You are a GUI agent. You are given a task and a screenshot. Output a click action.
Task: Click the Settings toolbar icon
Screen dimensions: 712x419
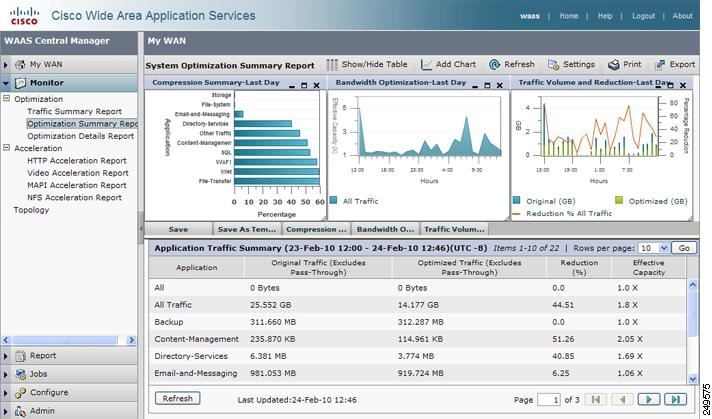click(553, 65)
